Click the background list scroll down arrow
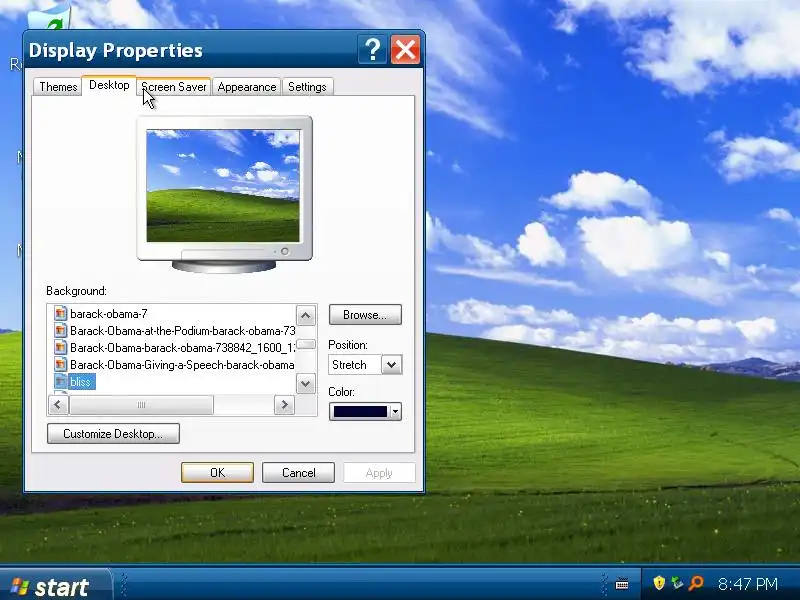 pos(306,384)
